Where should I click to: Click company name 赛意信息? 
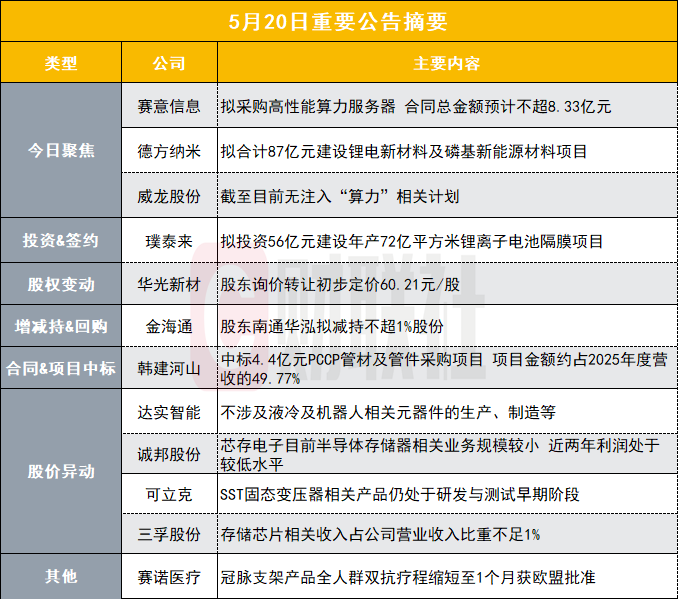(x=169, y=106)
